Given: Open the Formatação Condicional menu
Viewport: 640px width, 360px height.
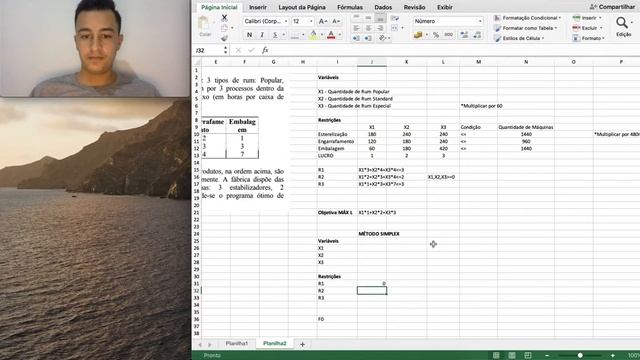Looking at the screenshot, I should (x=527, y=18).
